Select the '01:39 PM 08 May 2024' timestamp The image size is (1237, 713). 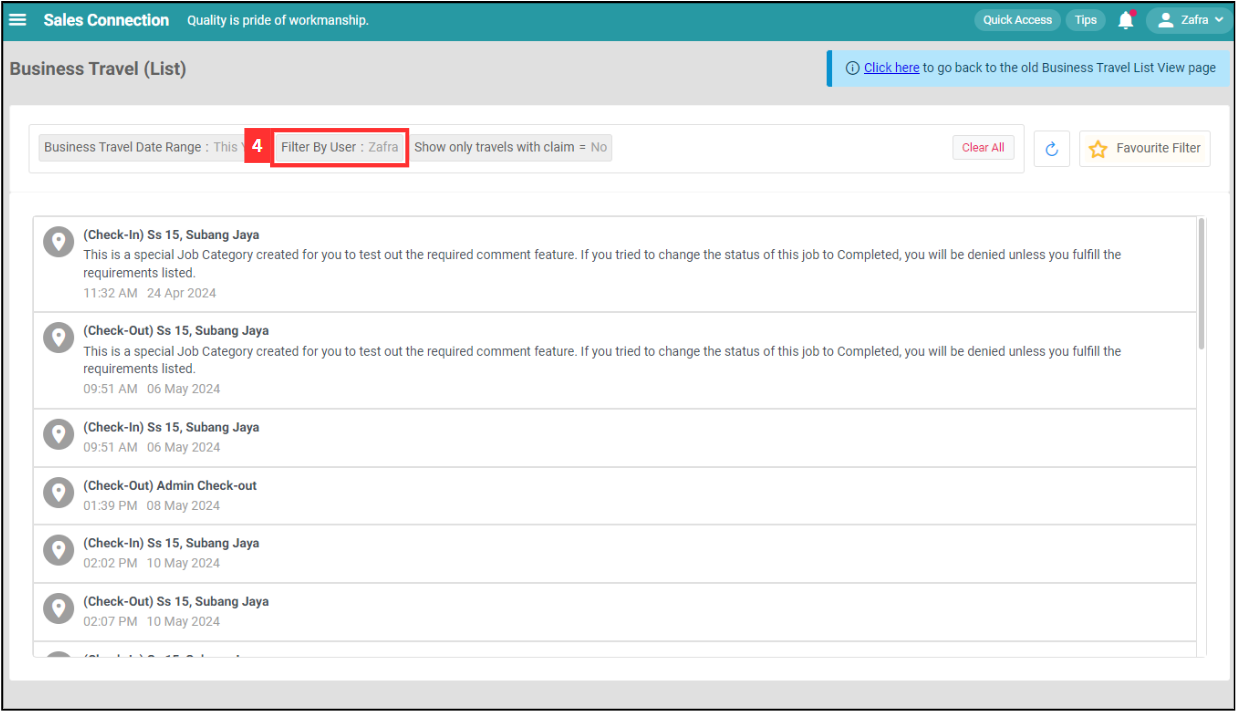click(x=152, y=505)
